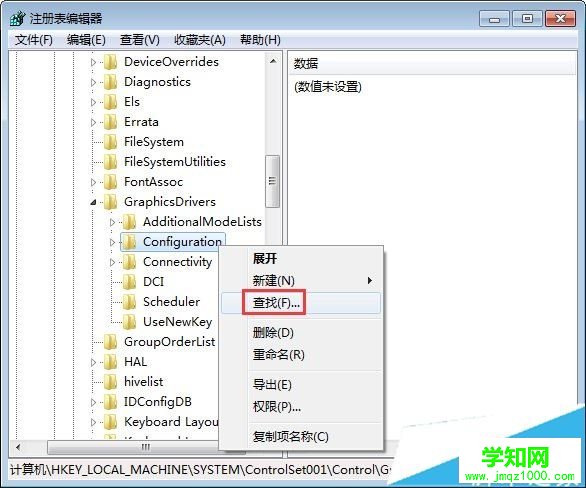The height and width of the screenshot is (488, 586).
Task: Click the Configuration folder icon
Action: click(130, 242)
